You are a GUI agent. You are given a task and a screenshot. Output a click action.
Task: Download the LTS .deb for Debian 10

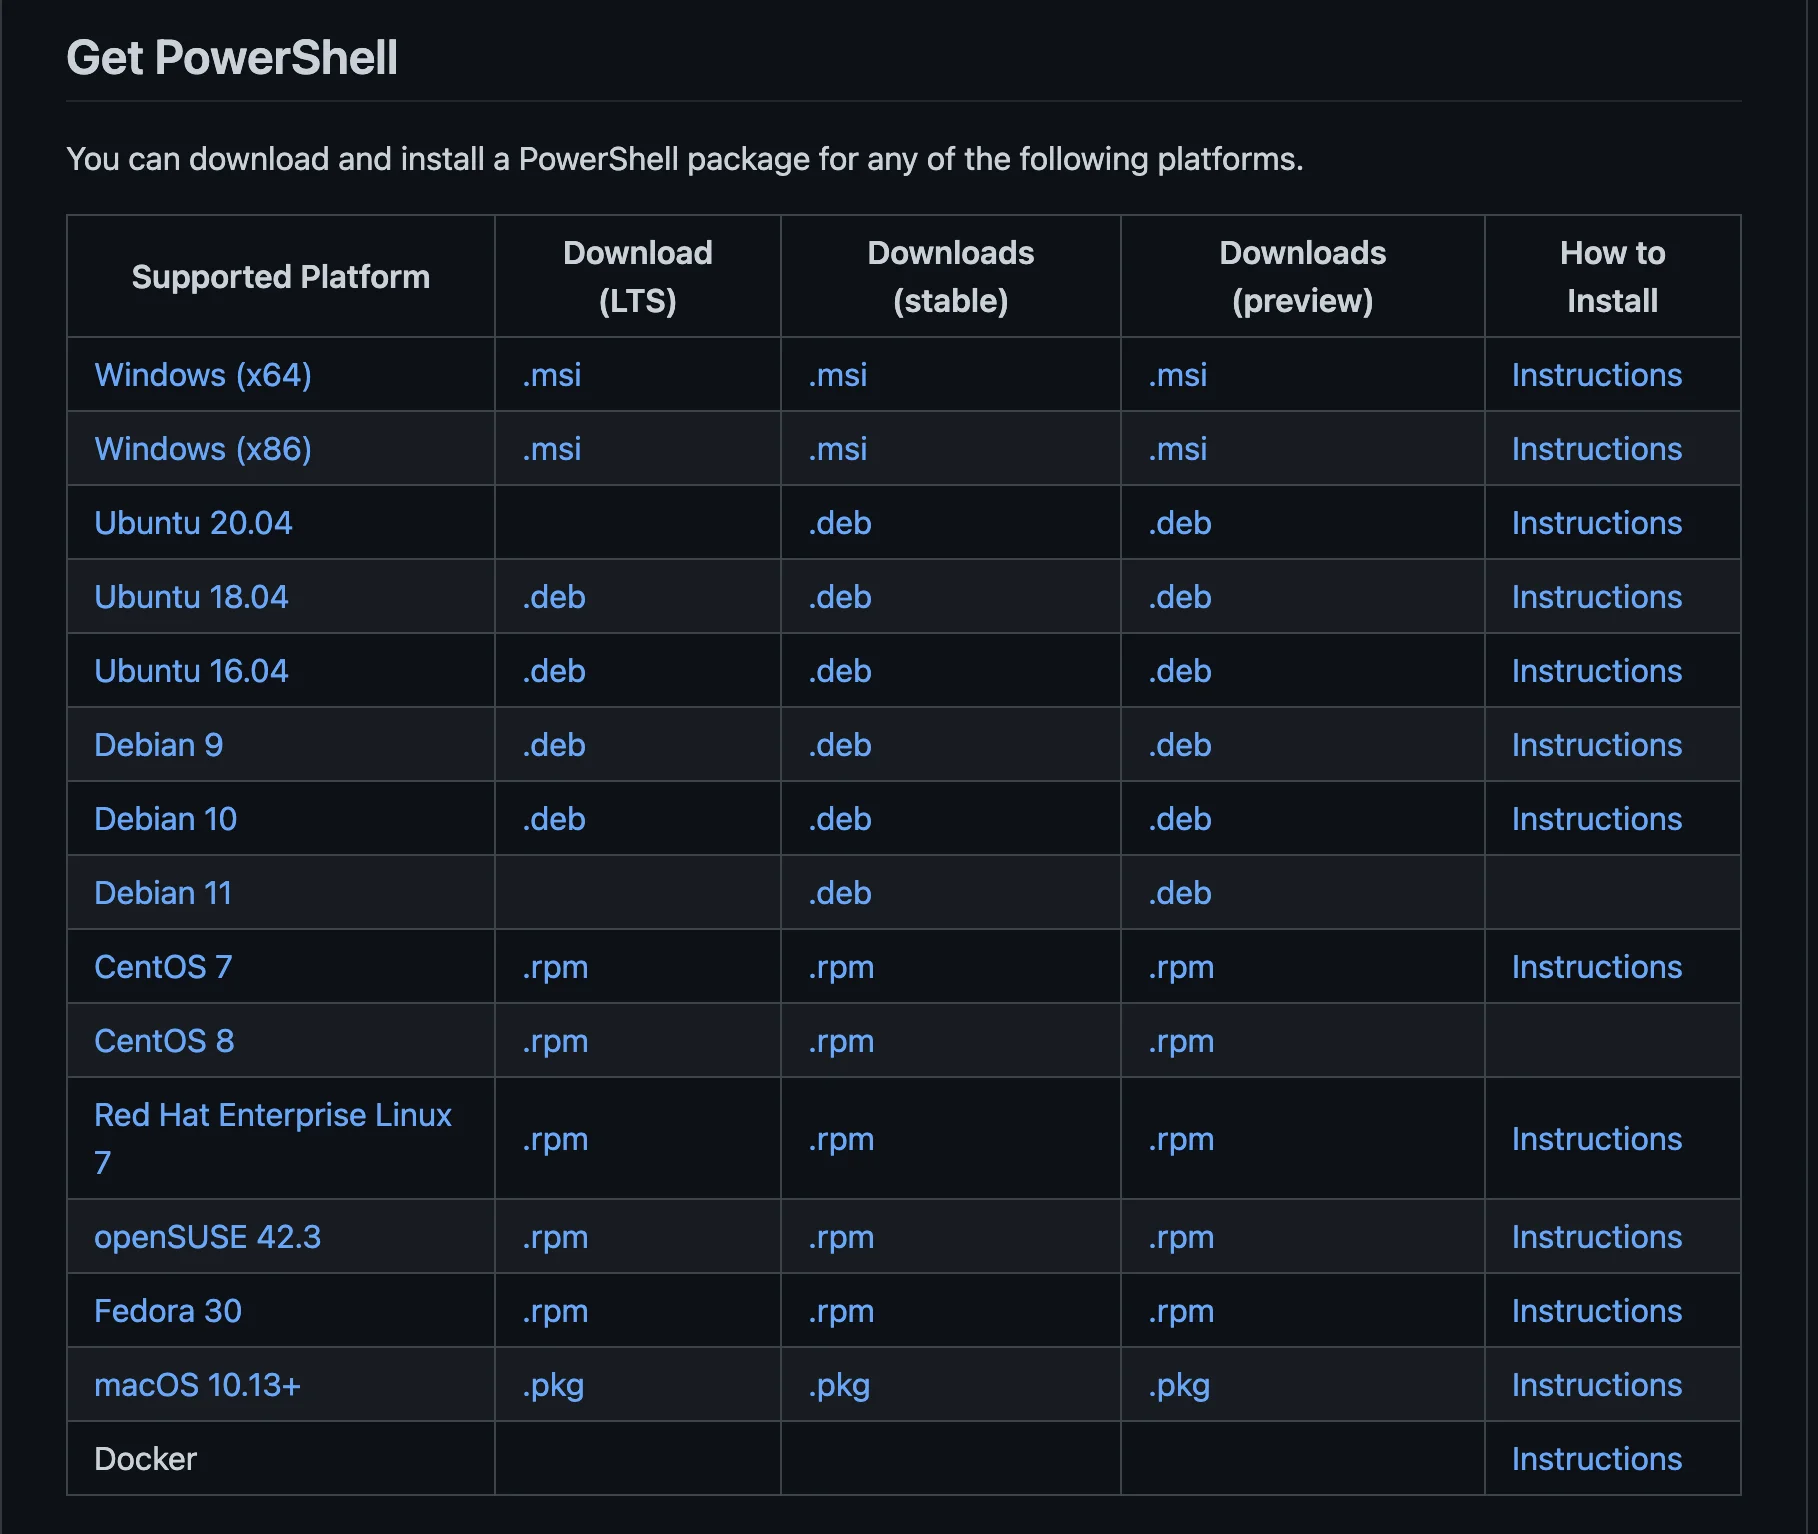[x=553, y=819]
